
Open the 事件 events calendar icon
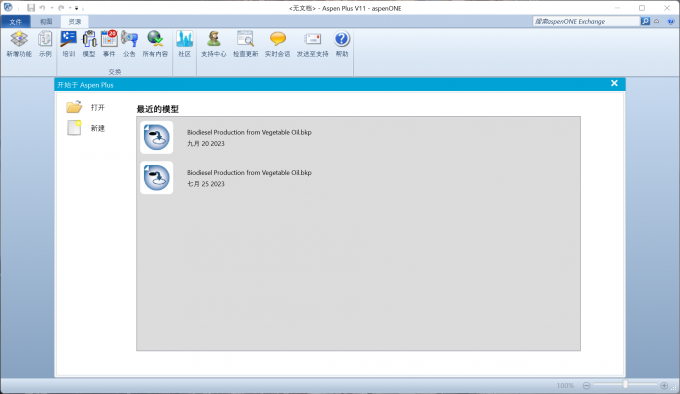pyautogui.click(x=109, y=44)
